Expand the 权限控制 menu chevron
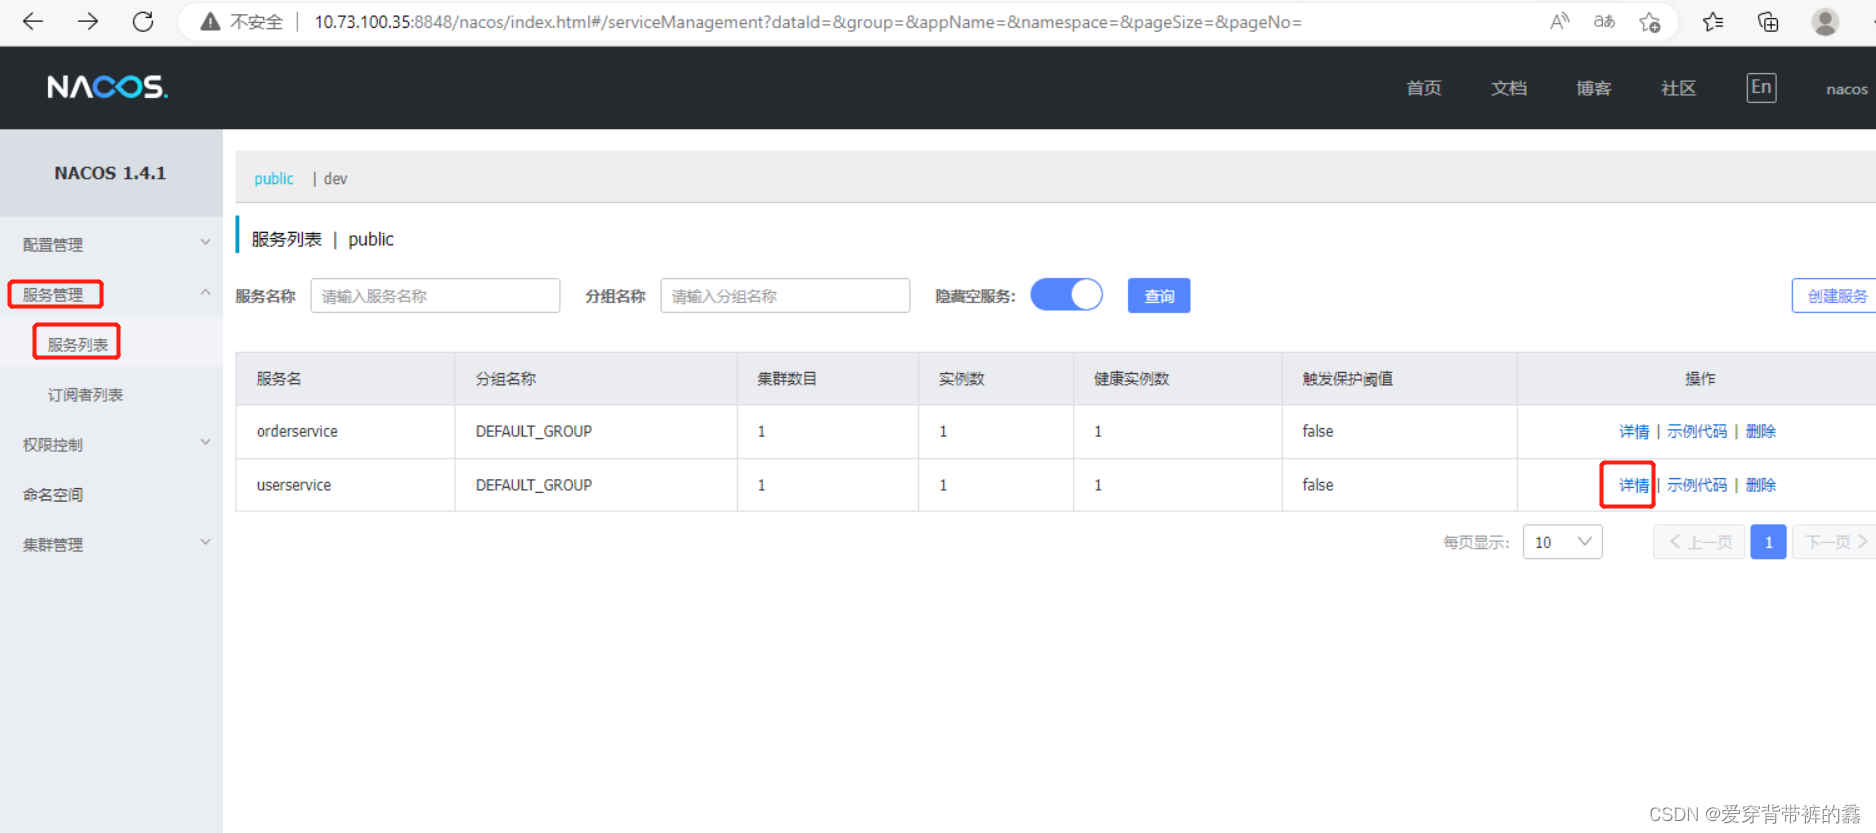This screenshot has width=1876, height=833. pos(205,442)
